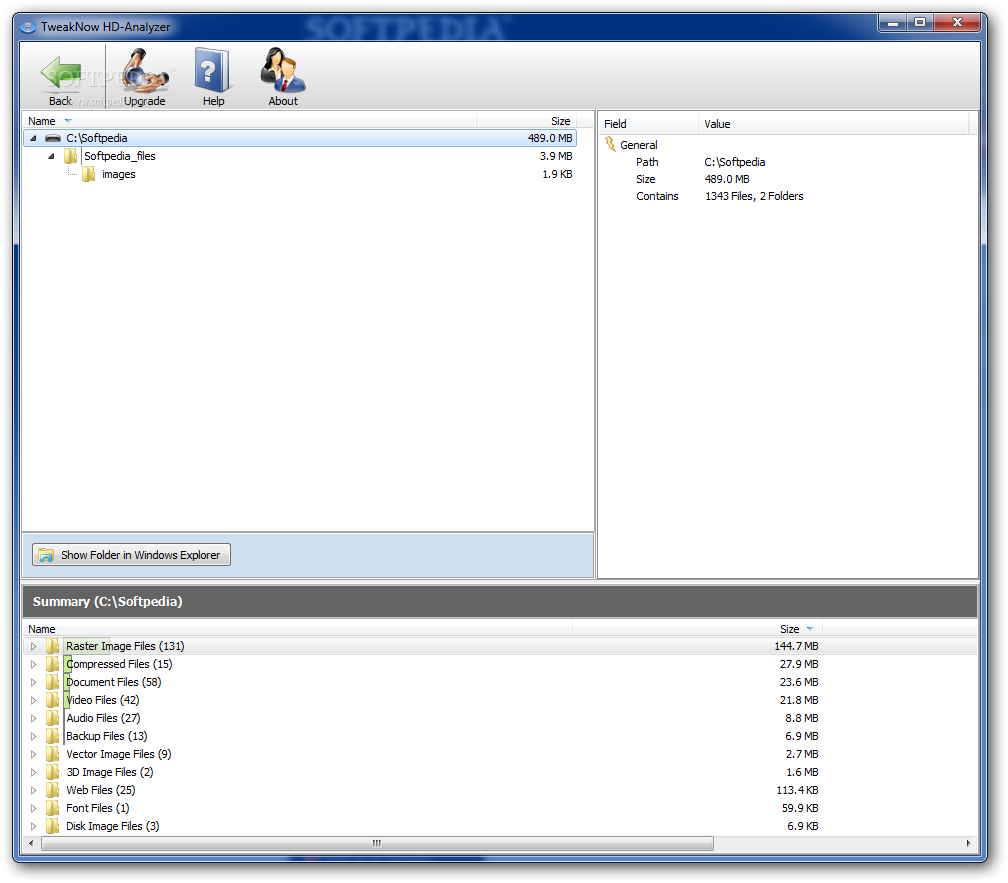Click the Backup Files folder icon
This screenshot has height=883, width=1008.
coord(52,736)
